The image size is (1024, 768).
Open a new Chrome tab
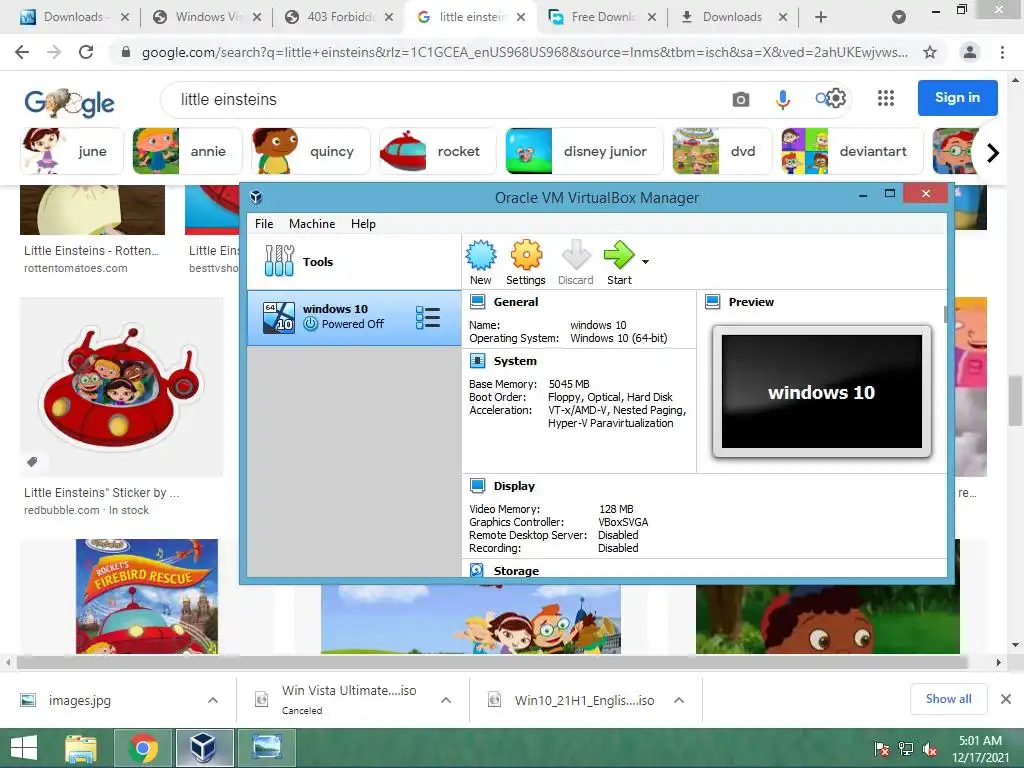click(x=821, y=17)
